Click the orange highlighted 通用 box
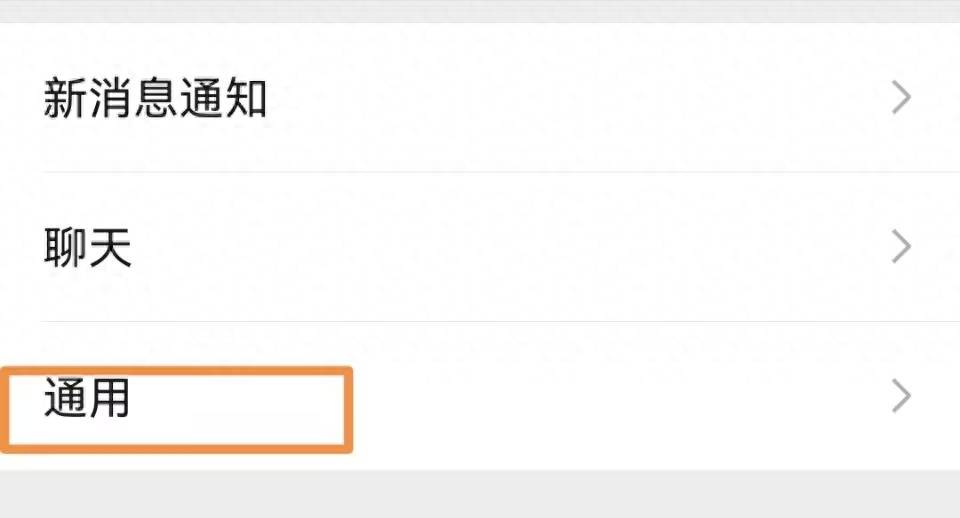960x518 pixels. (x=176, y=408)
